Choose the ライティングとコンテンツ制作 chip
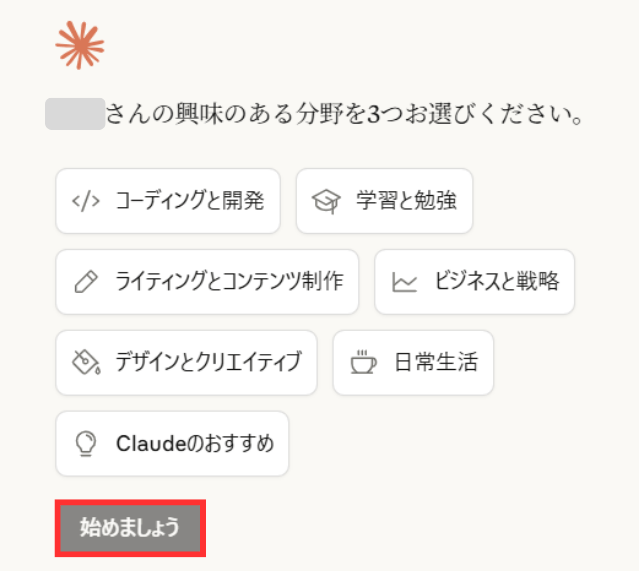 pyautogui.click(x=207, y=282)
